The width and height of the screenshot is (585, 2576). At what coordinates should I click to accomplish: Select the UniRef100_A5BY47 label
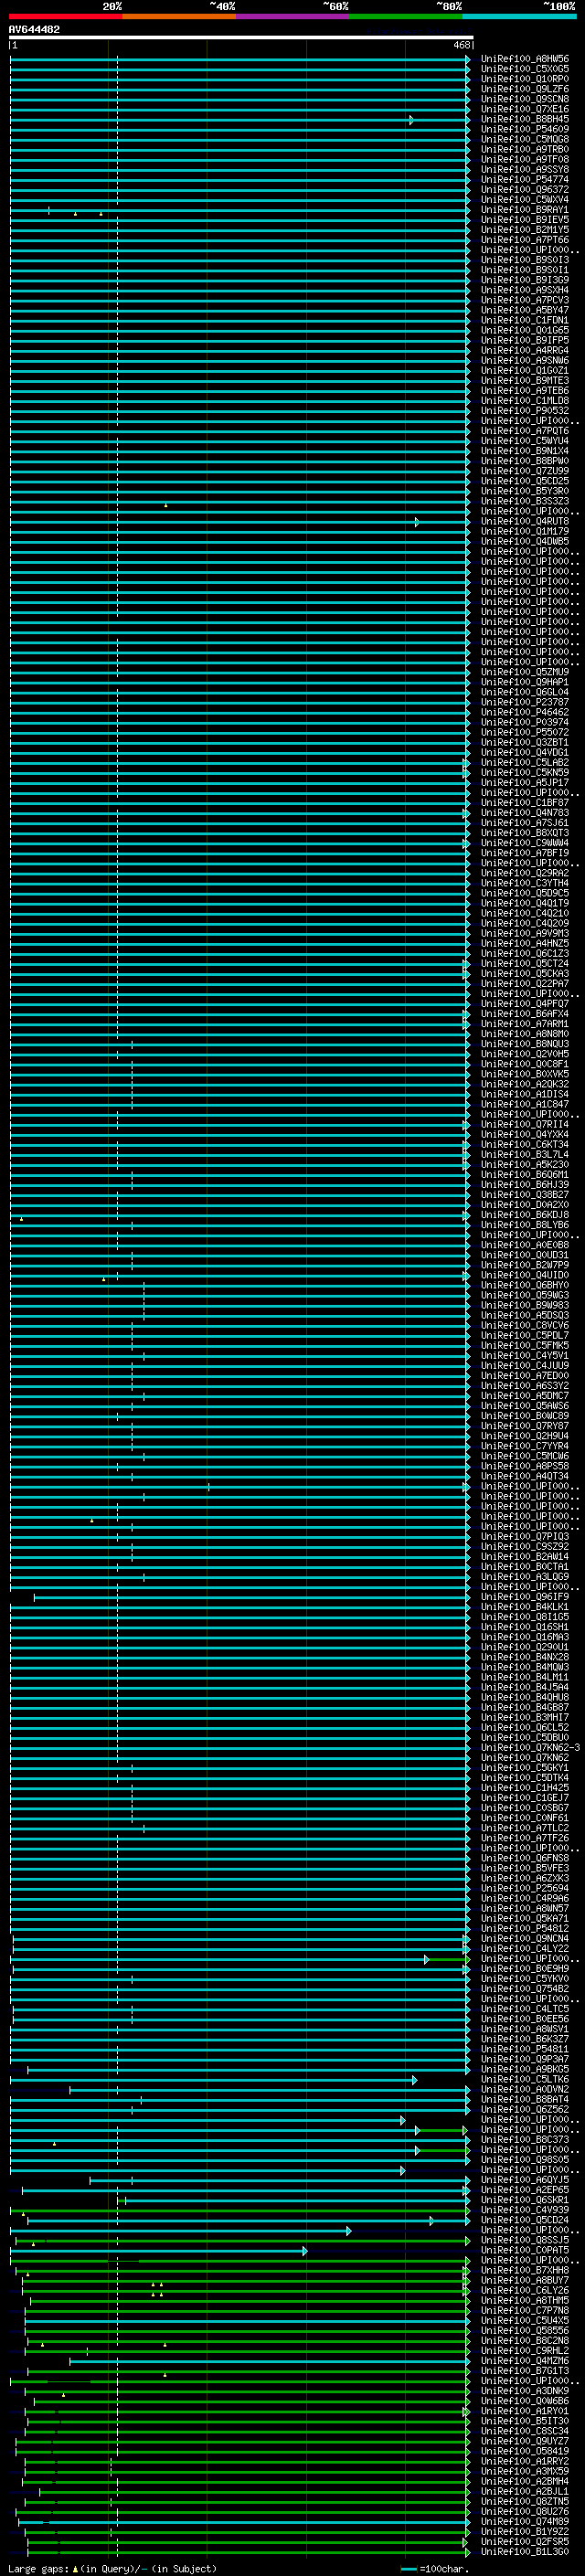[525, 310]
